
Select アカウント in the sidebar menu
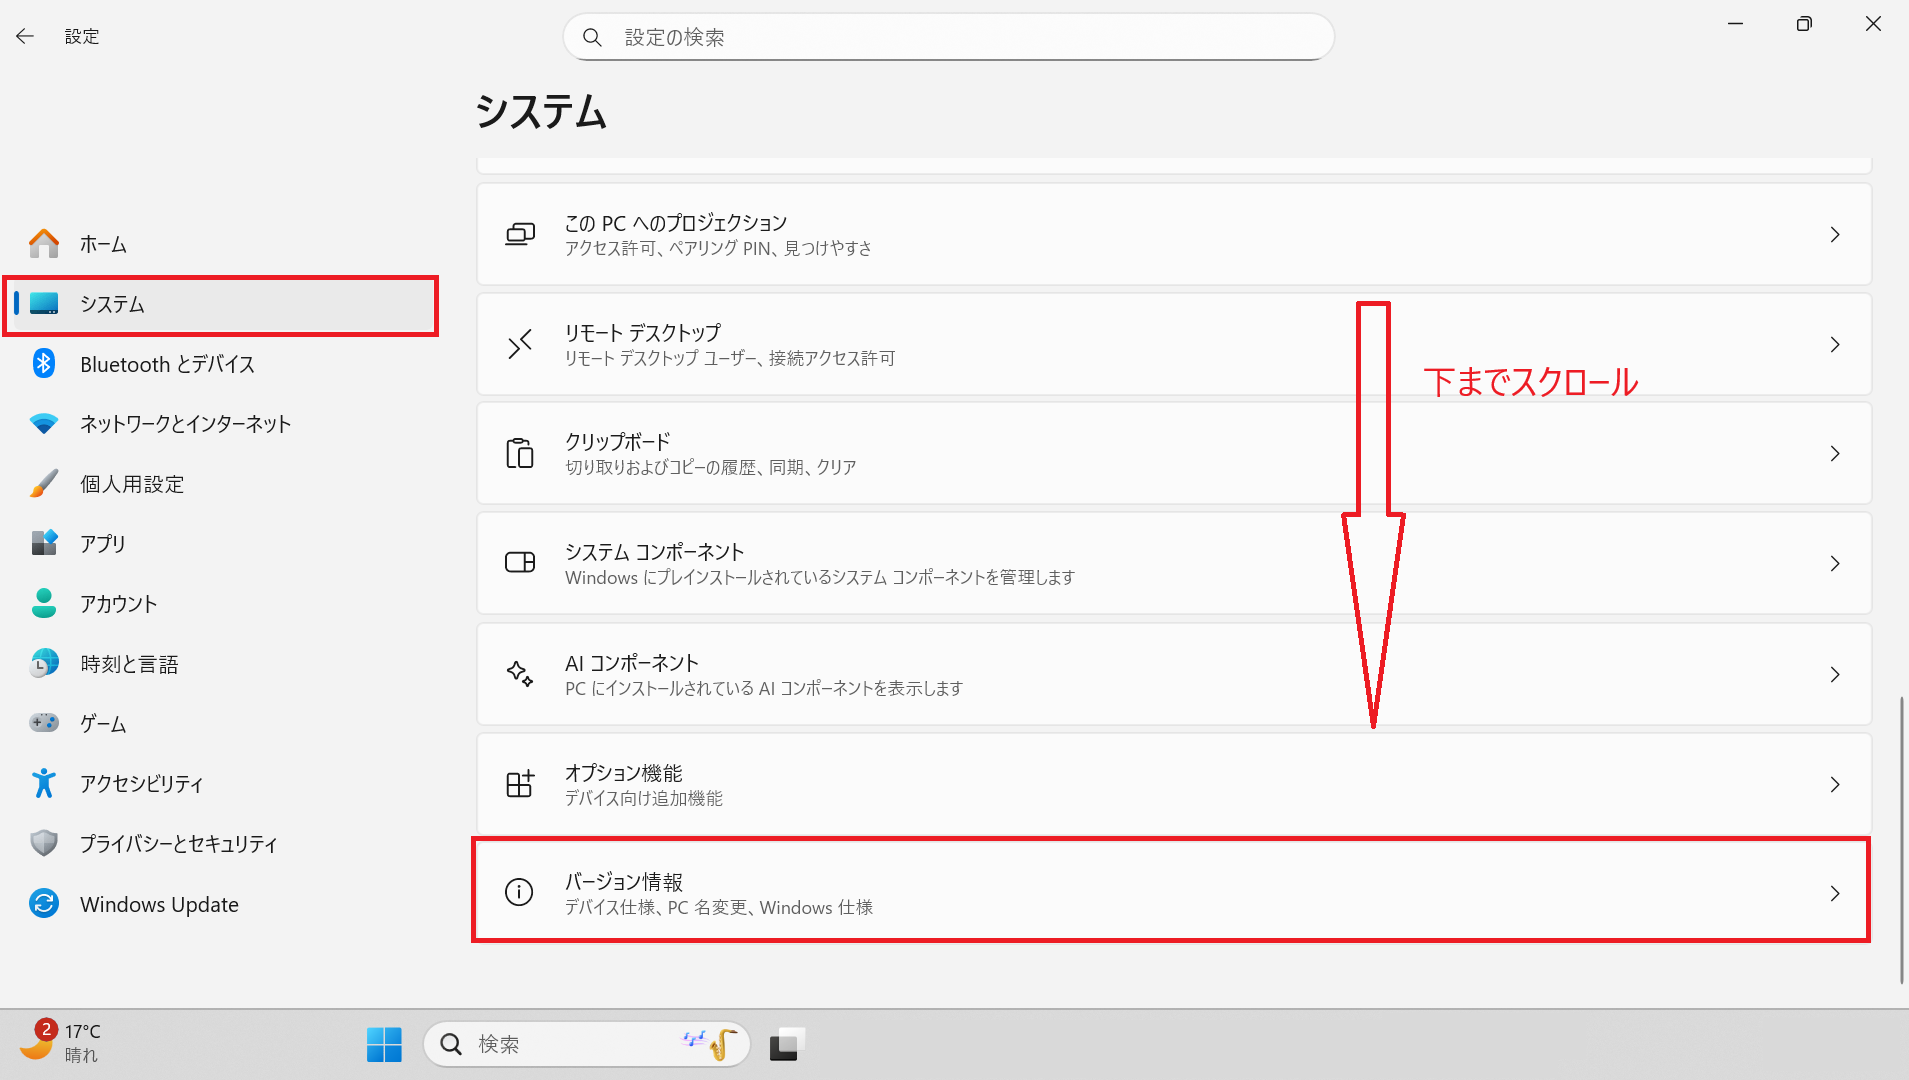pos(118,604)
